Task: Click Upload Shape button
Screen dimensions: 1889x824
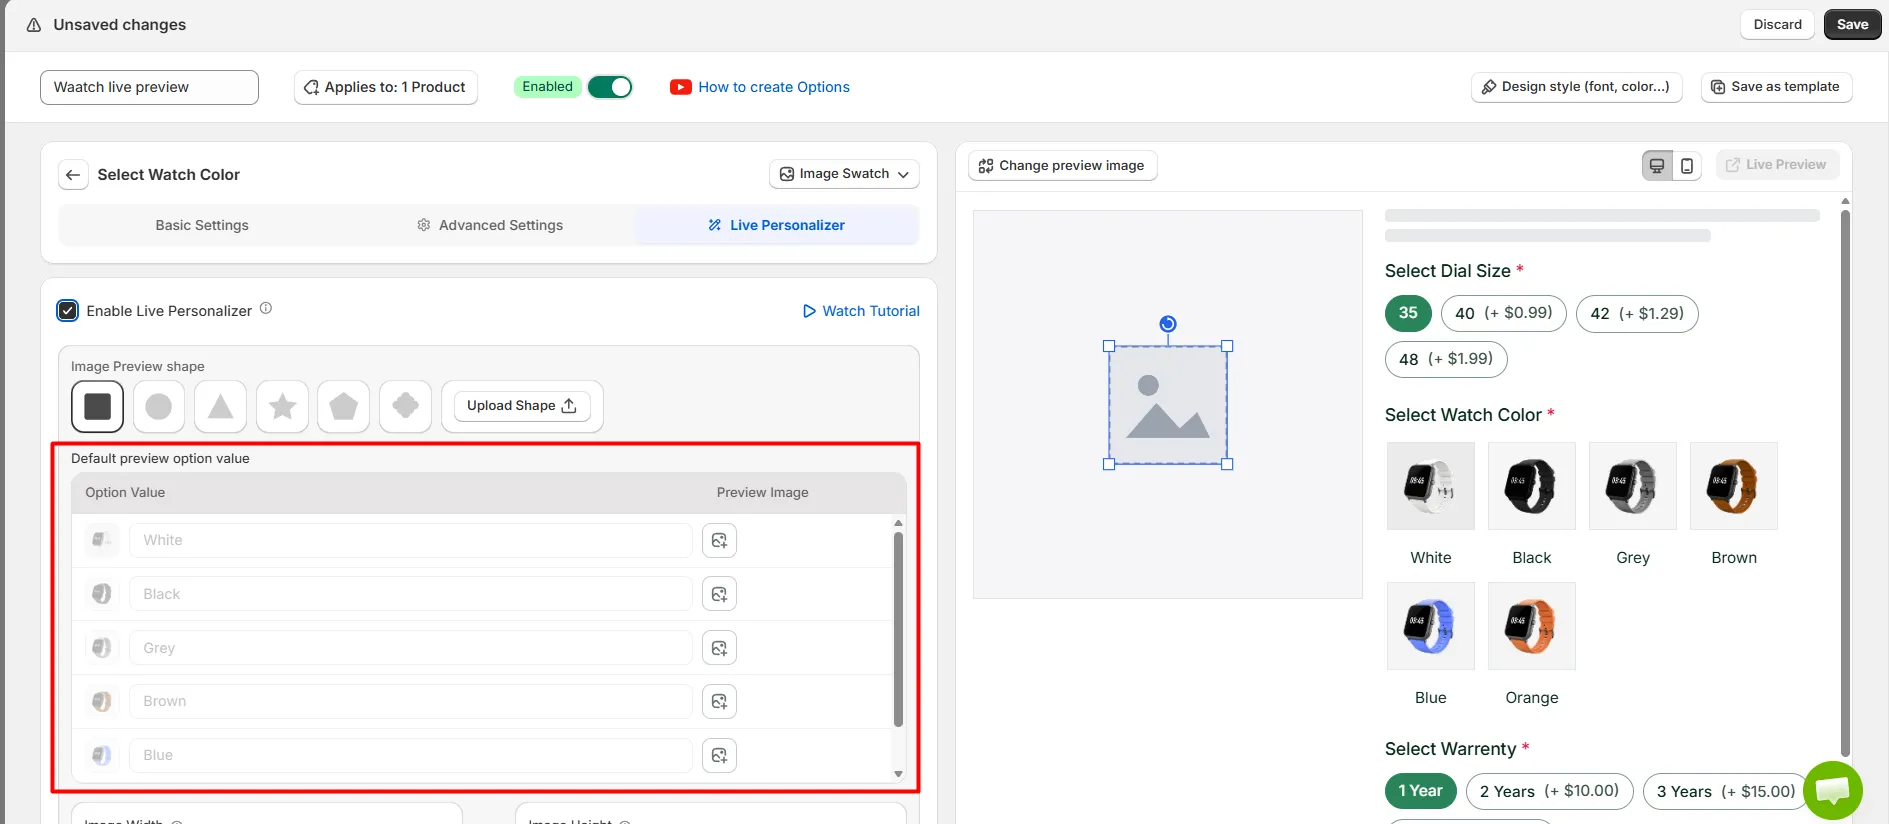Action: 521,406
